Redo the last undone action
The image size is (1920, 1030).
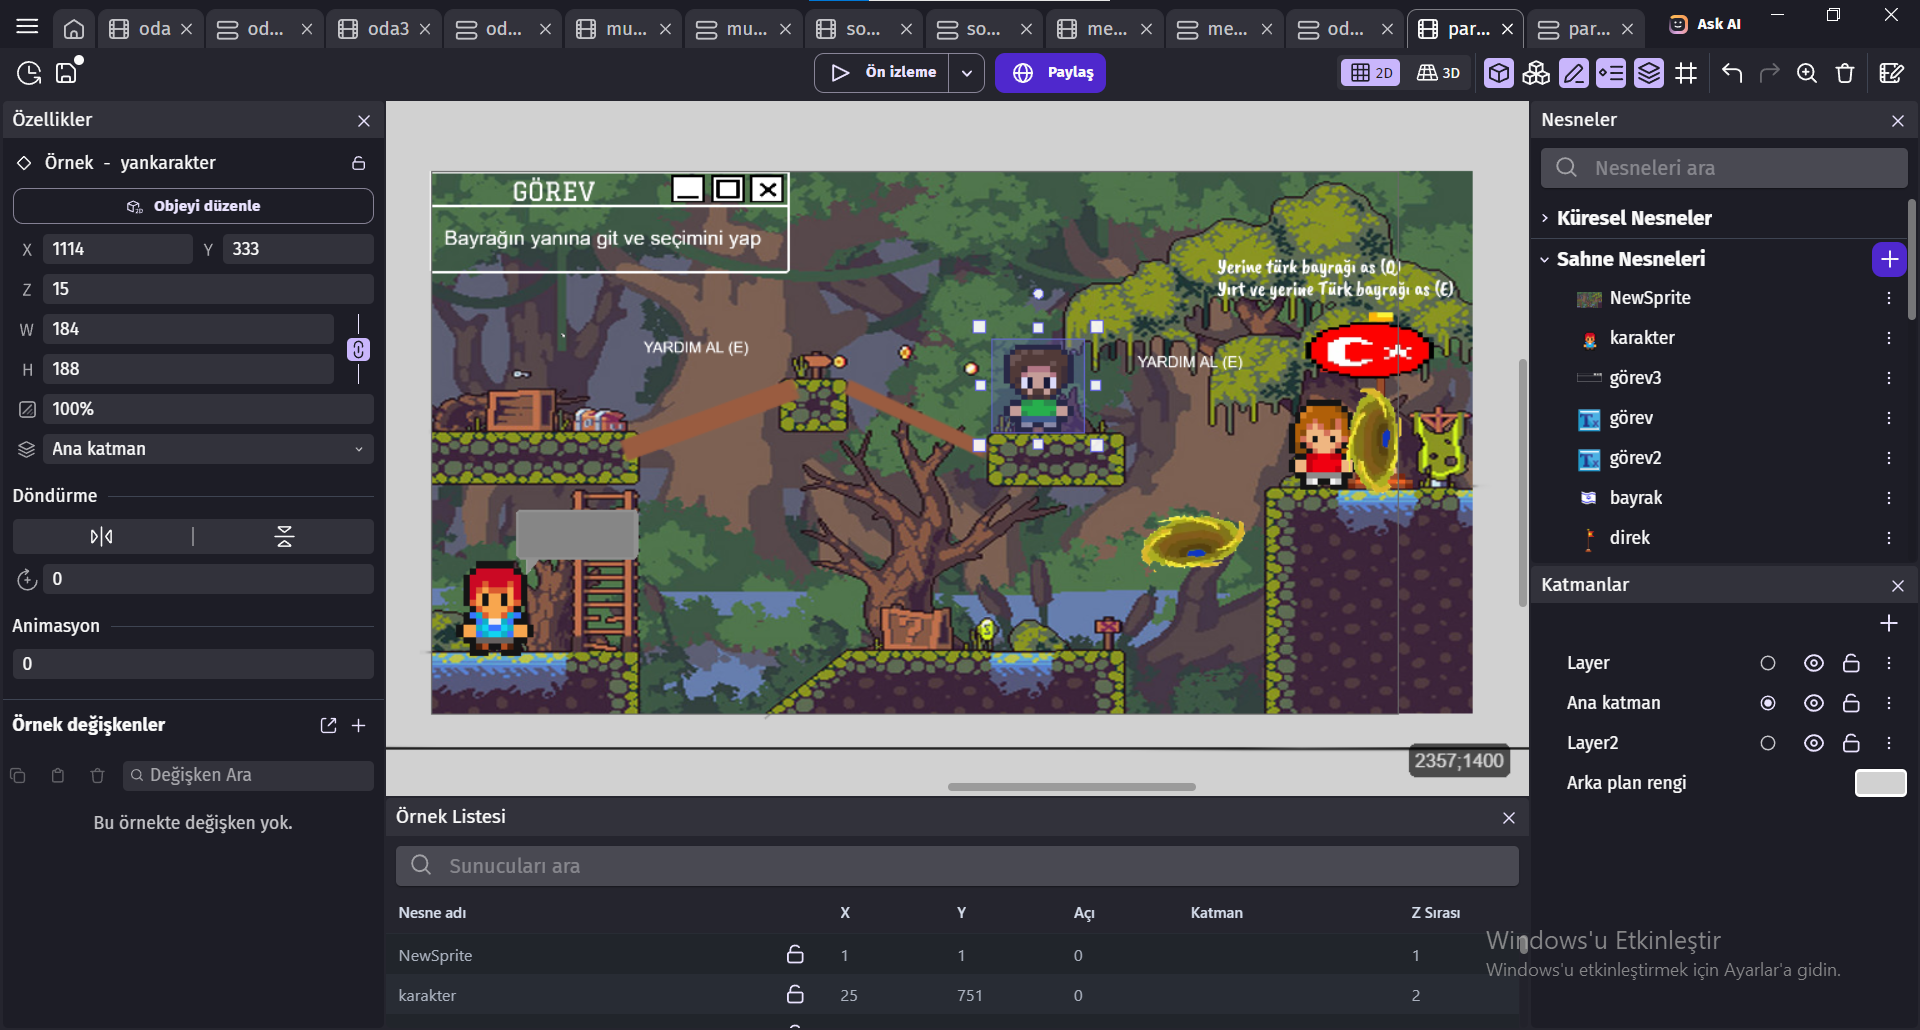pos(1769,73)
